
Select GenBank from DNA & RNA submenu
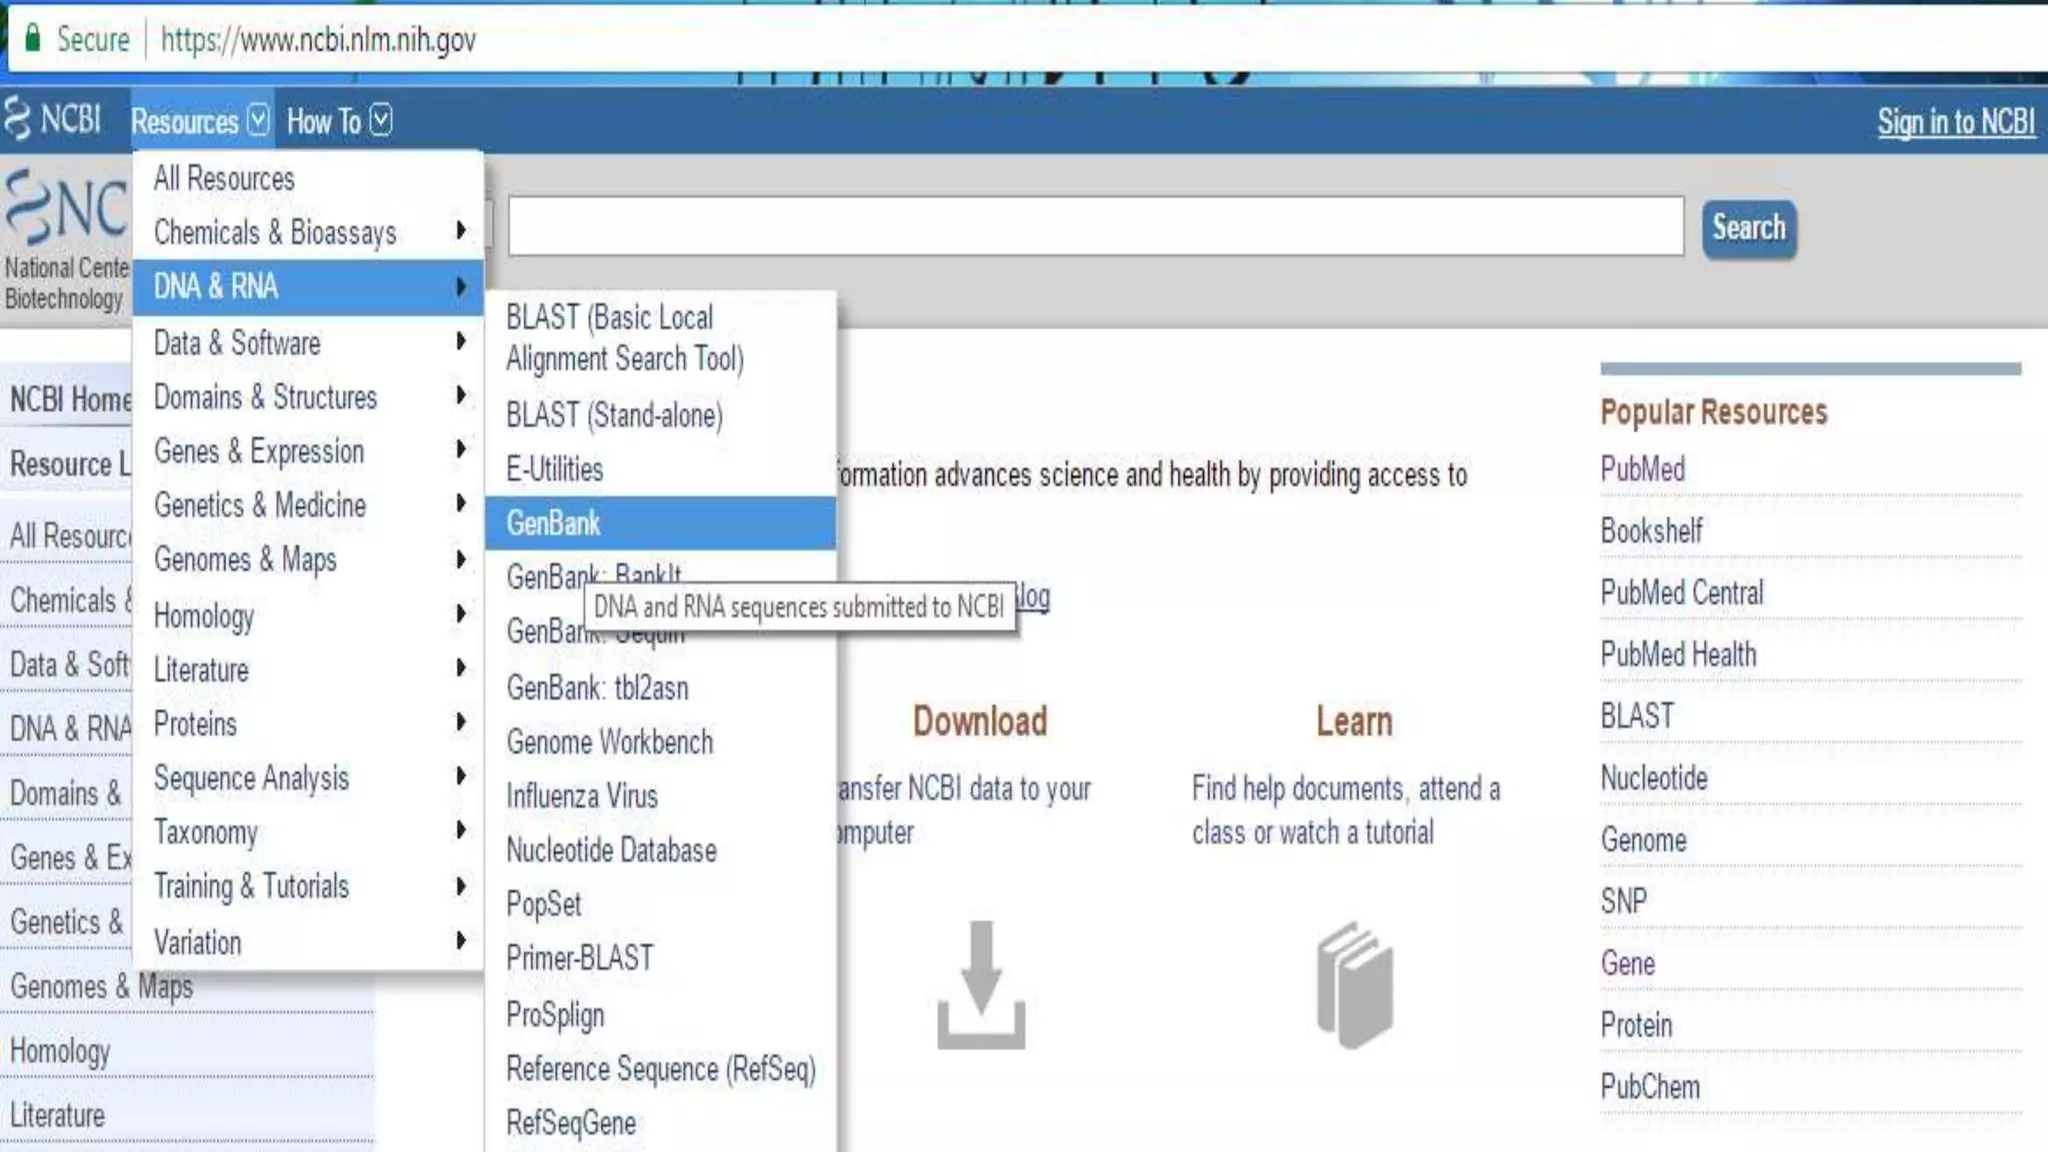pyautogui.click(x=553, y=523)
